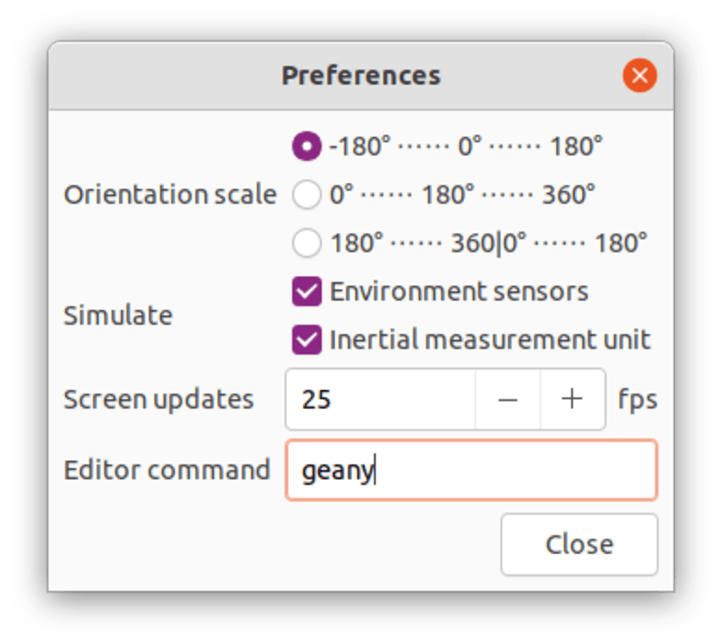Increase screen updates with the plus button
Viewport: 720px width, 644px height.
(573, 399)
